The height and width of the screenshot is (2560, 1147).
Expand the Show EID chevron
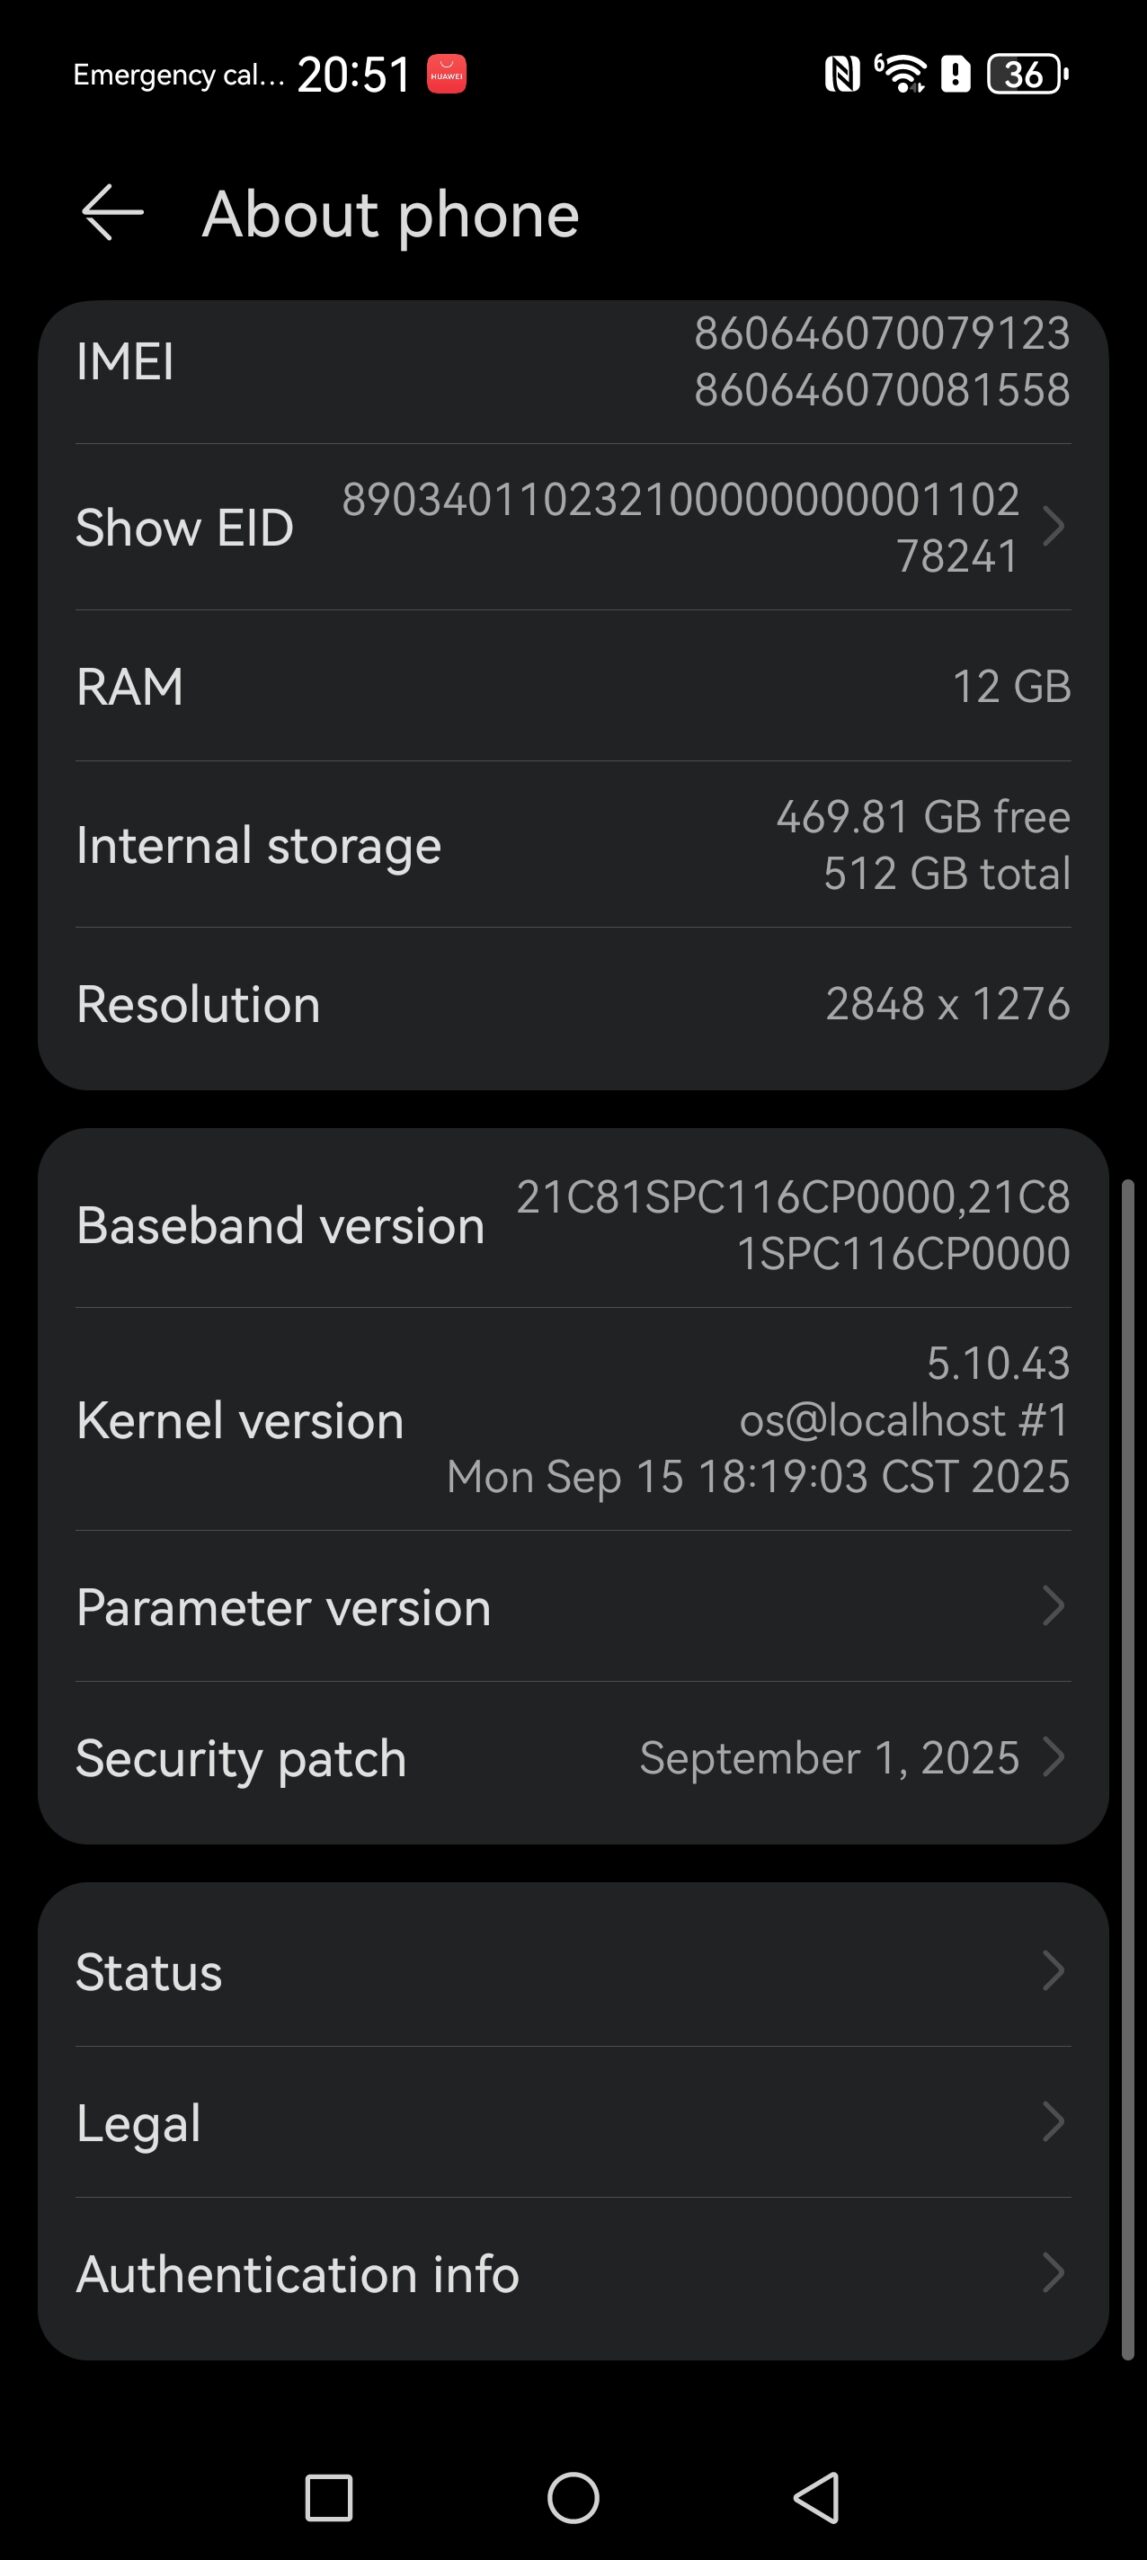(x=1053, y=527)
